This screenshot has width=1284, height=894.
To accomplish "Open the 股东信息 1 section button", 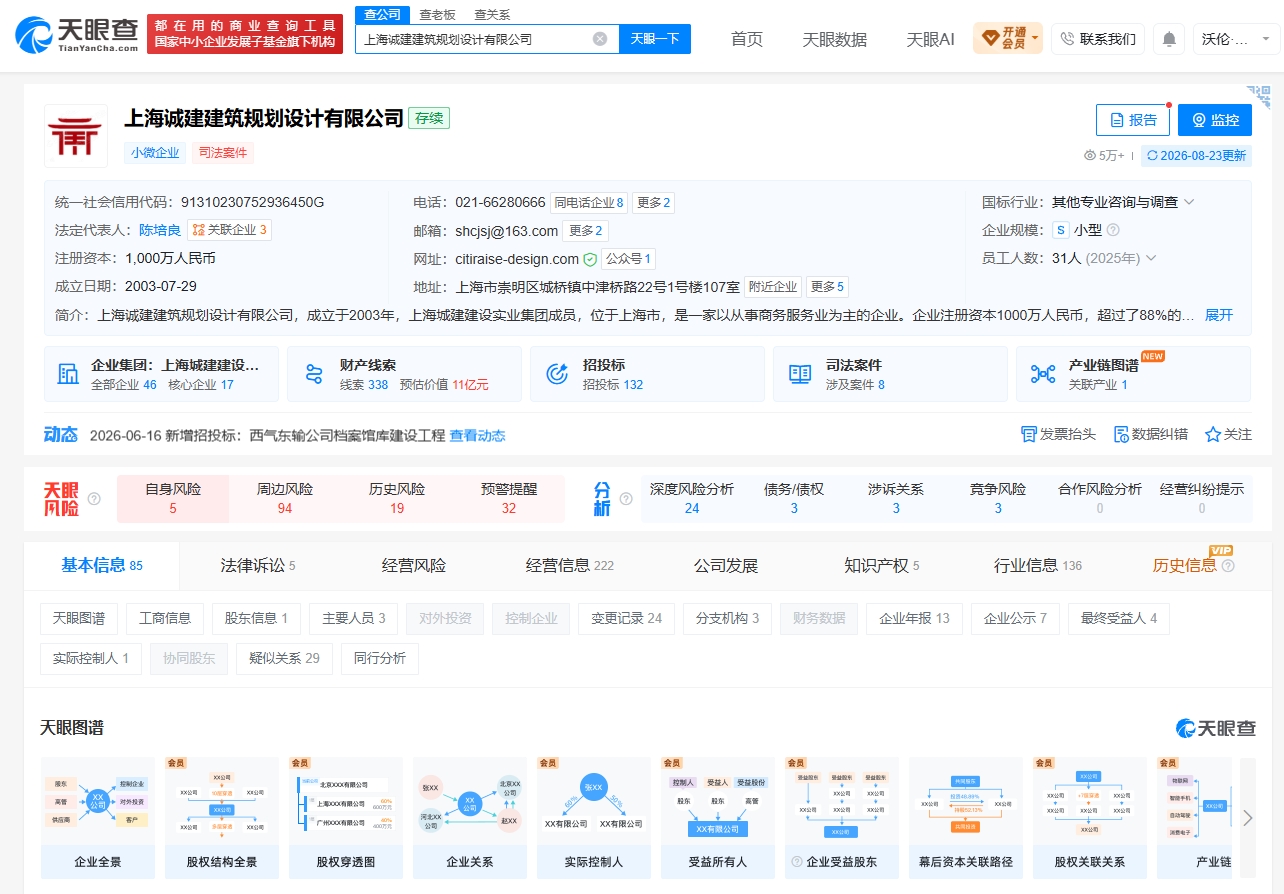I will coord(257,618).
